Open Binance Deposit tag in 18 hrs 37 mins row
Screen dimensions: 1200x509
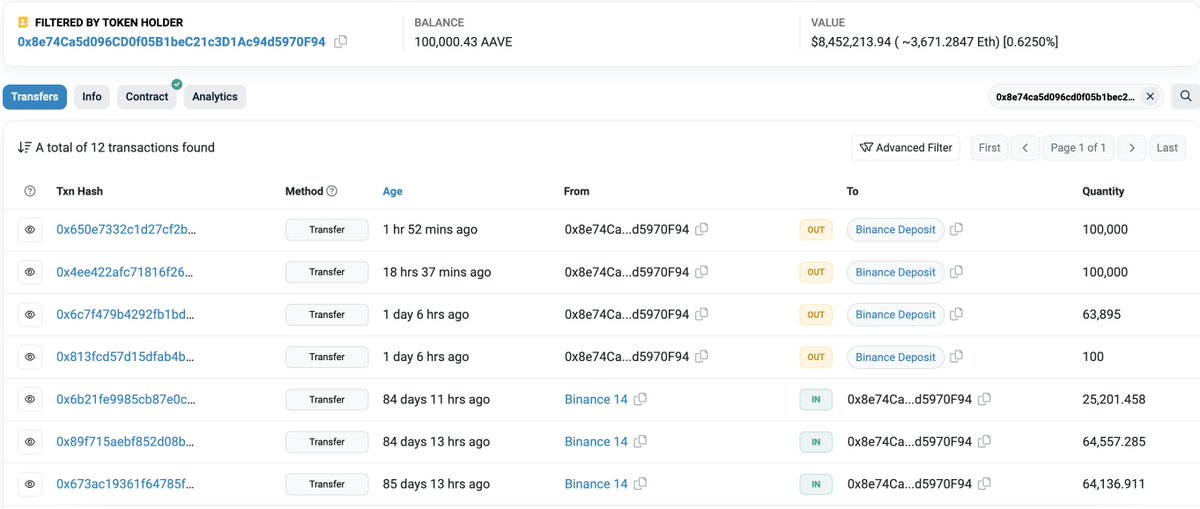895,272
